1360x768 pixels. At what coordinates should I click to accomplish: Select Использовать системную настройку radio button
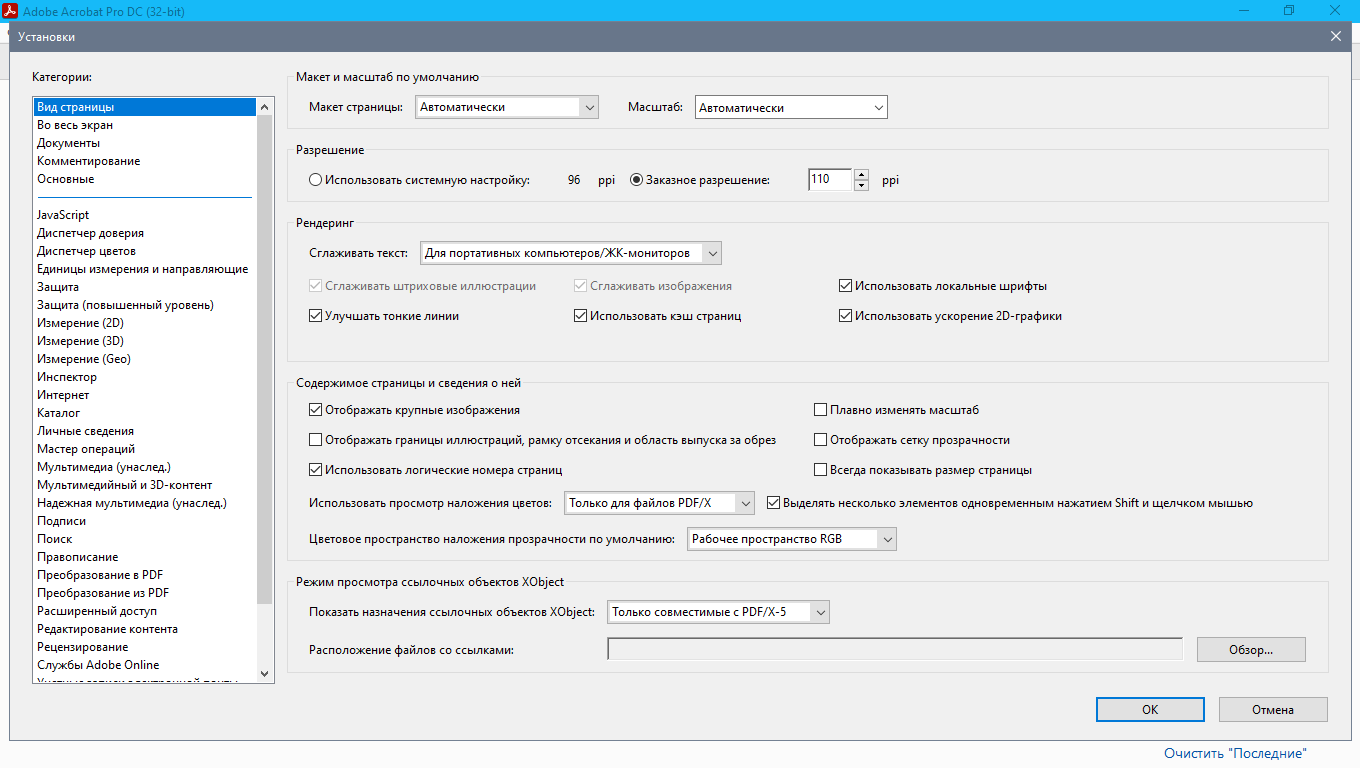coord(316,180)
